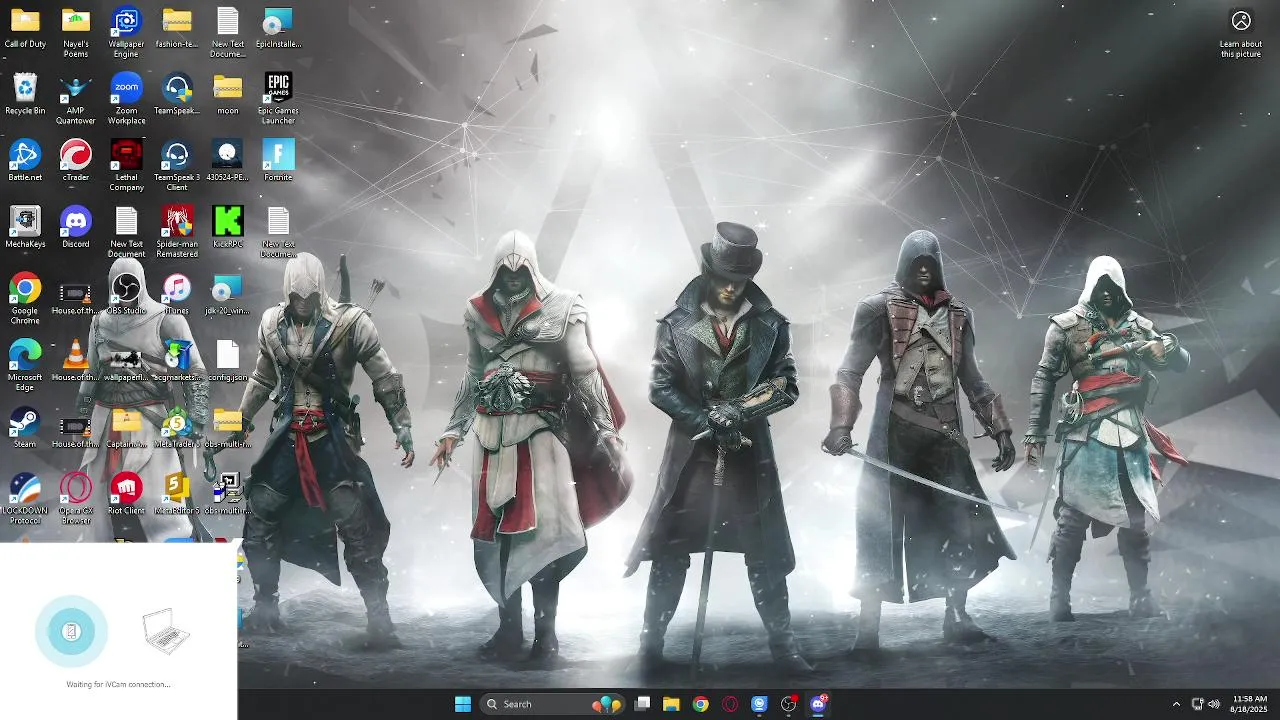
Task: Open Opera GX Browser desktop shortcut
Action: tap(76, 499)
